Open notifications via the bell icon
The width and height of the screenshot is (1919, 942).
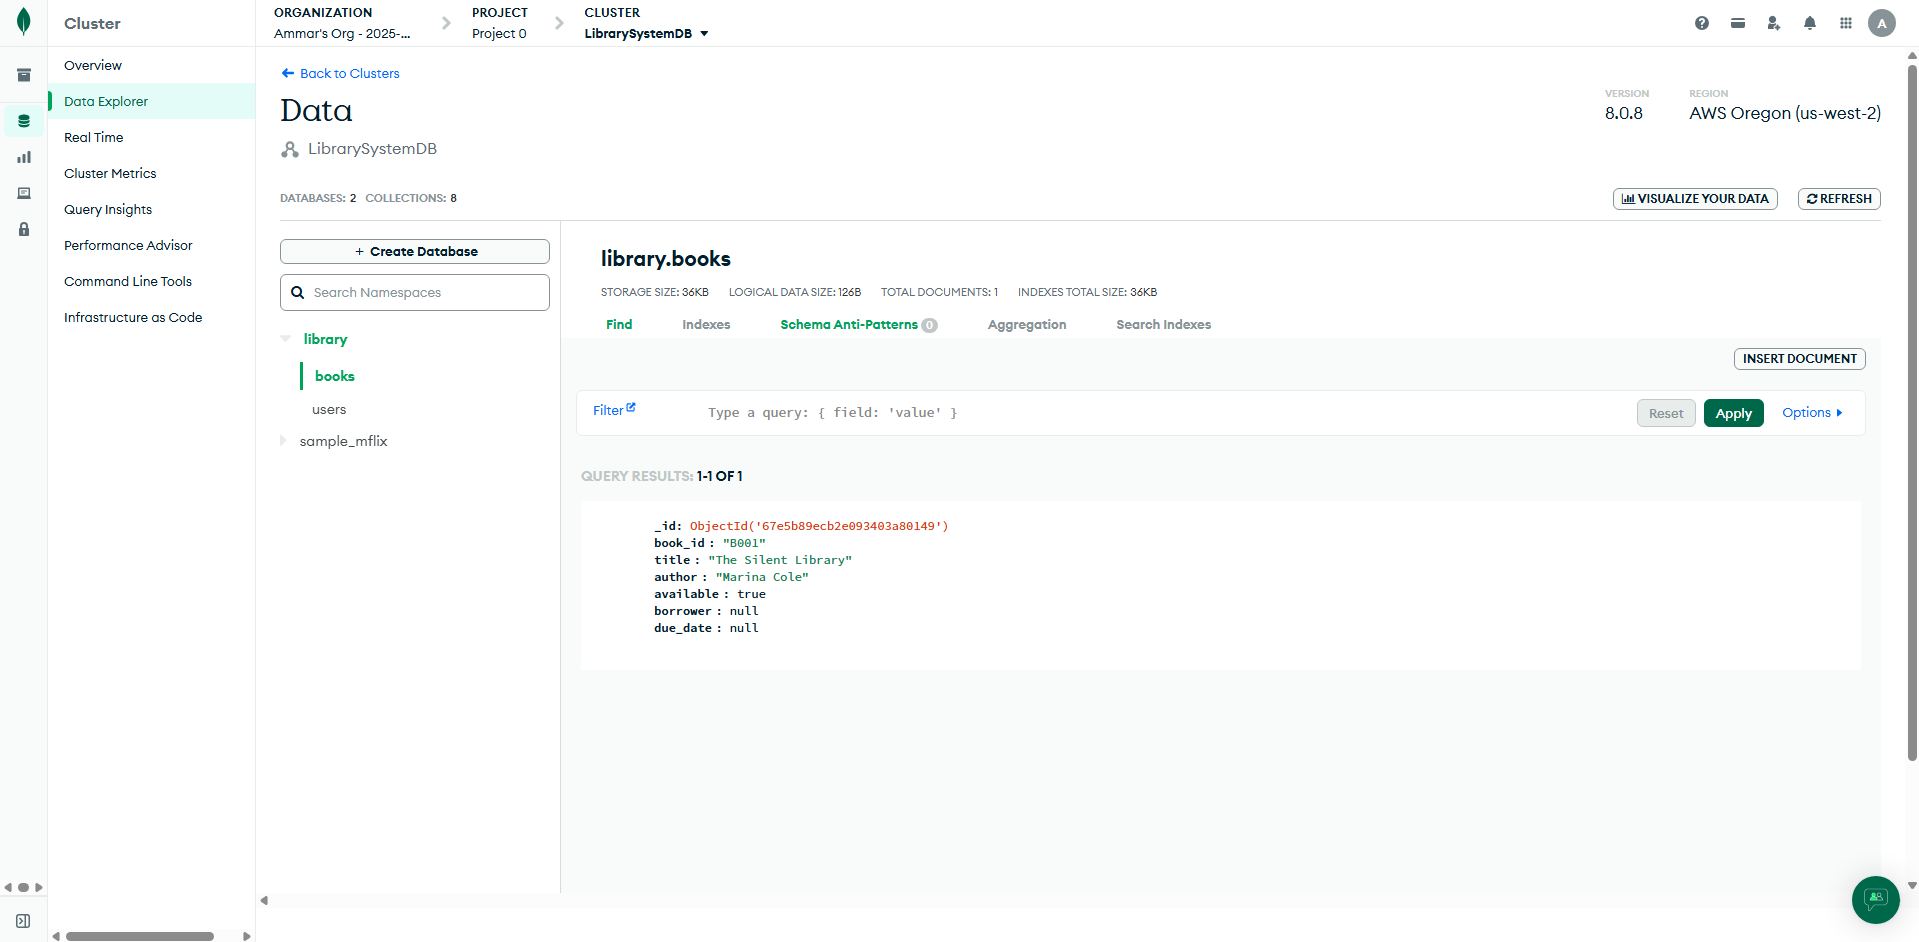tap(1809, 22)
